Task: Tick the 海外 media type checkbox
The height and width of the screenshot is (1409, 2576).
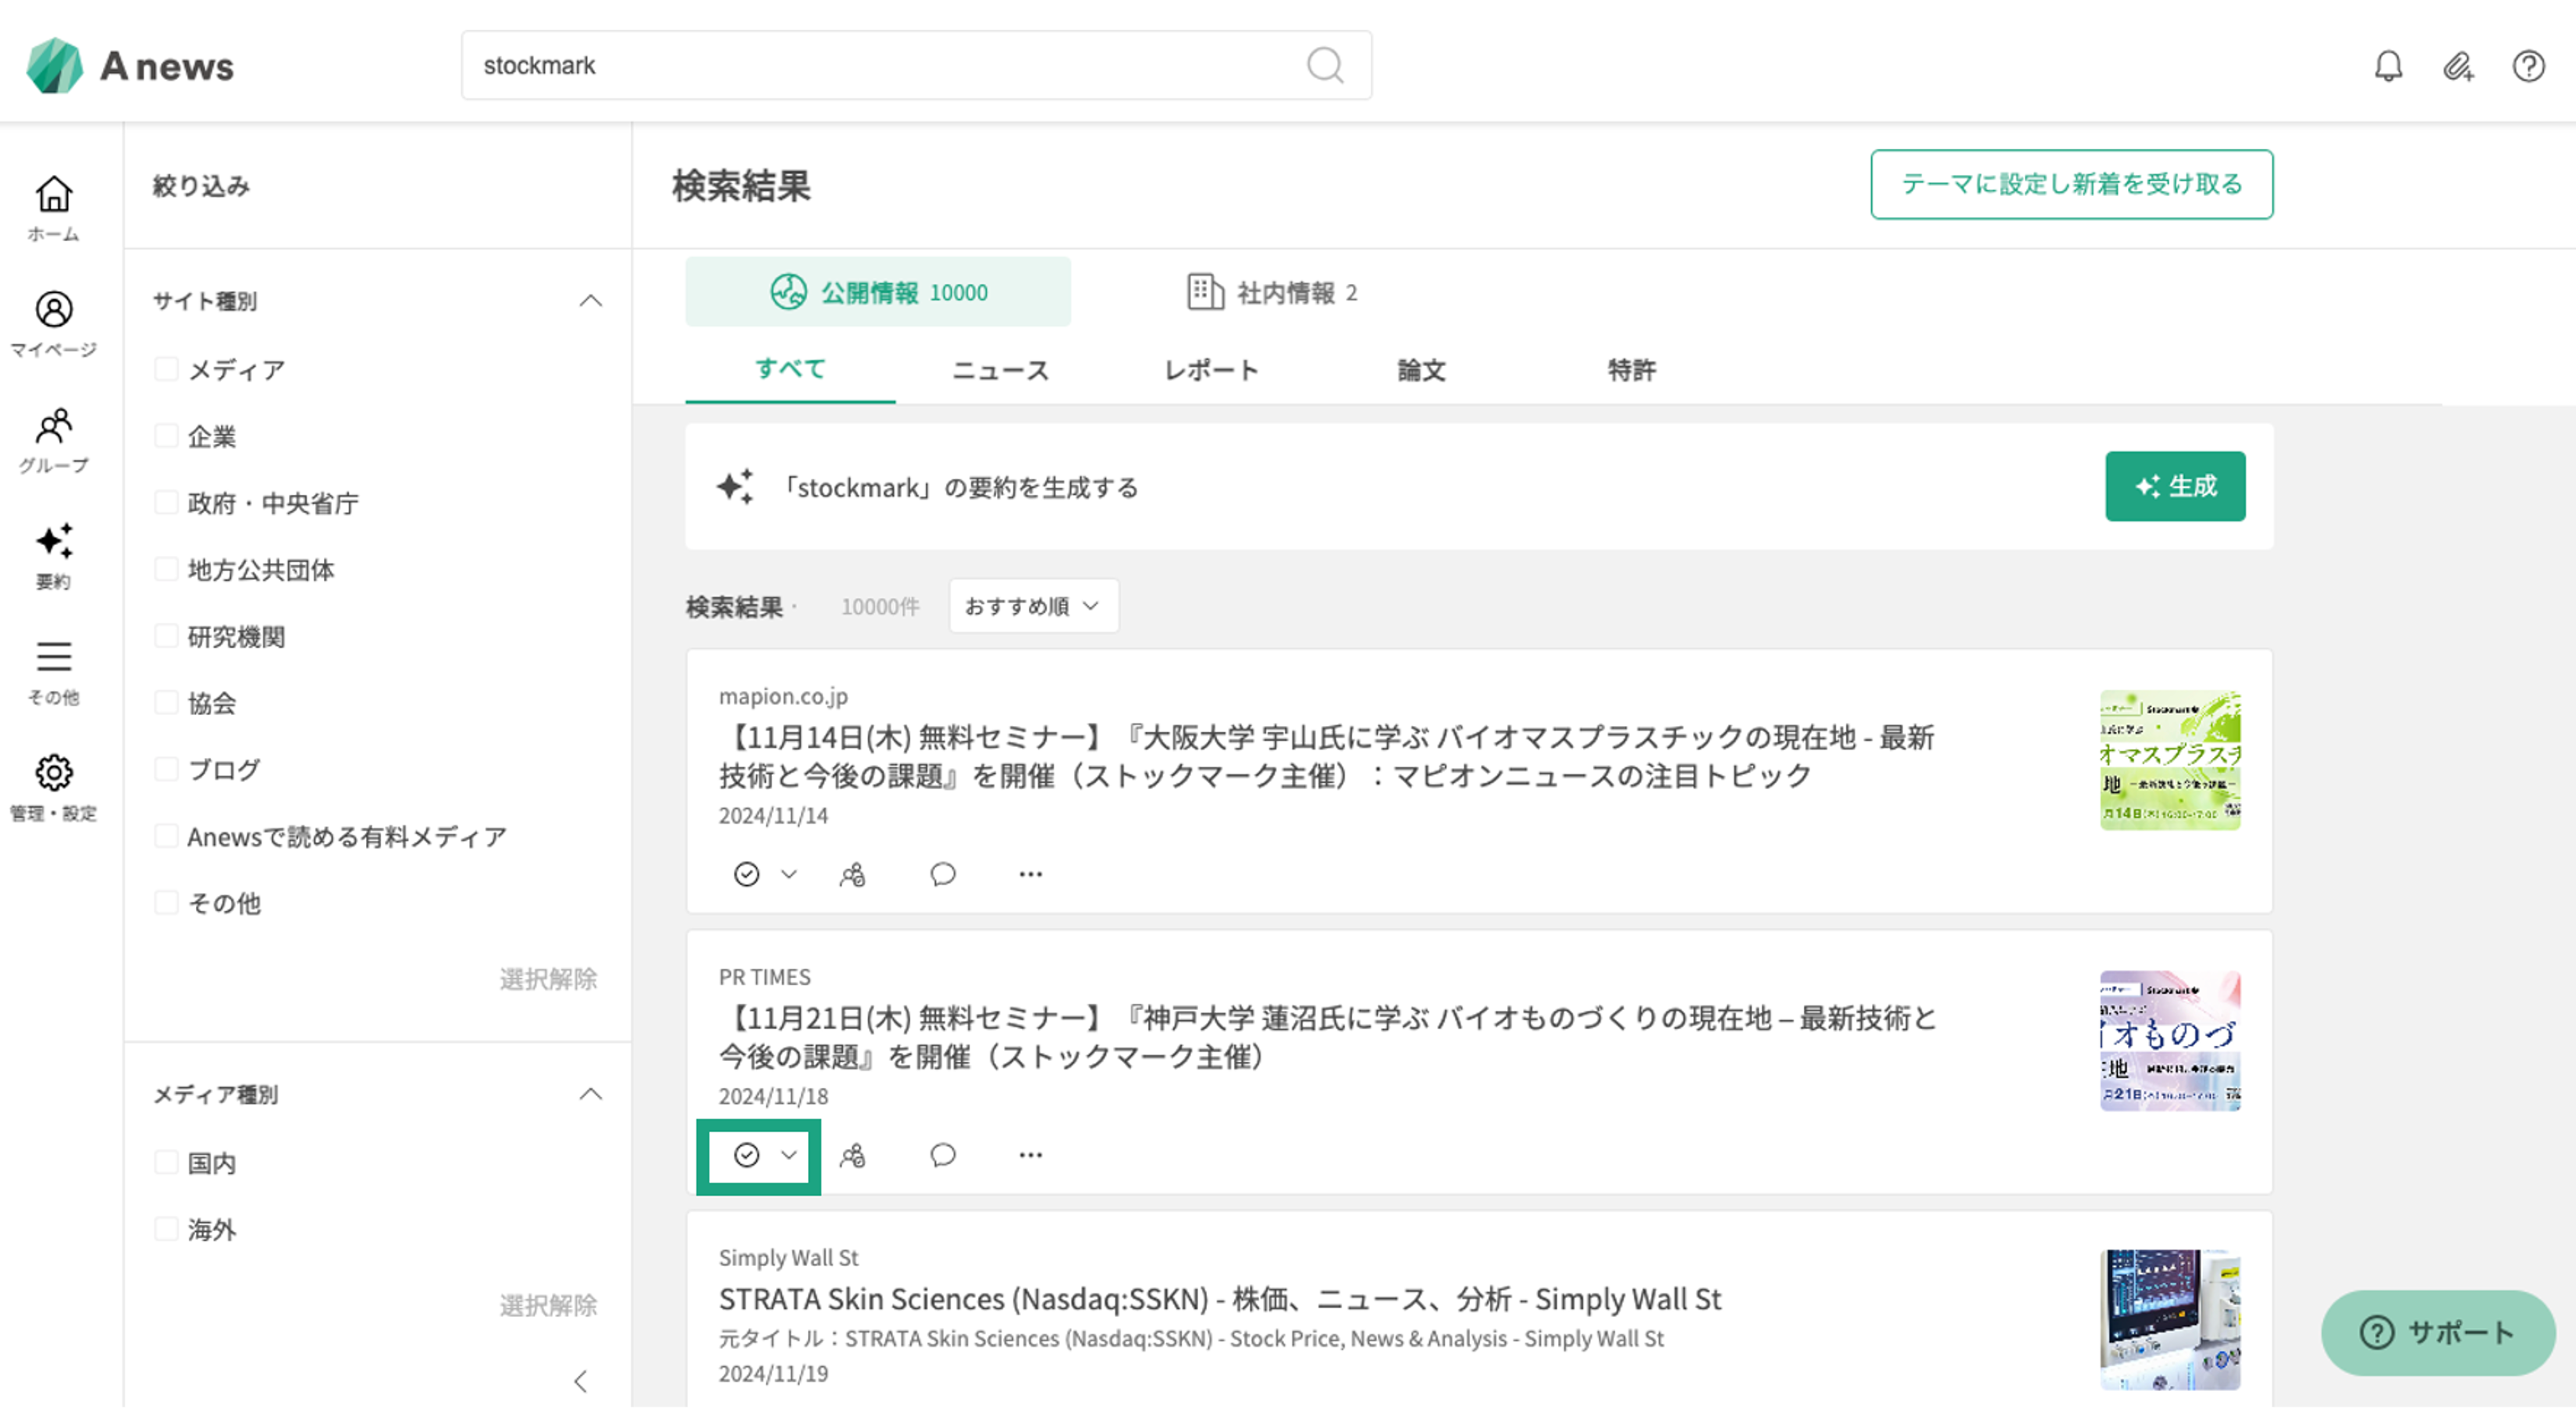Action: 167,1229
